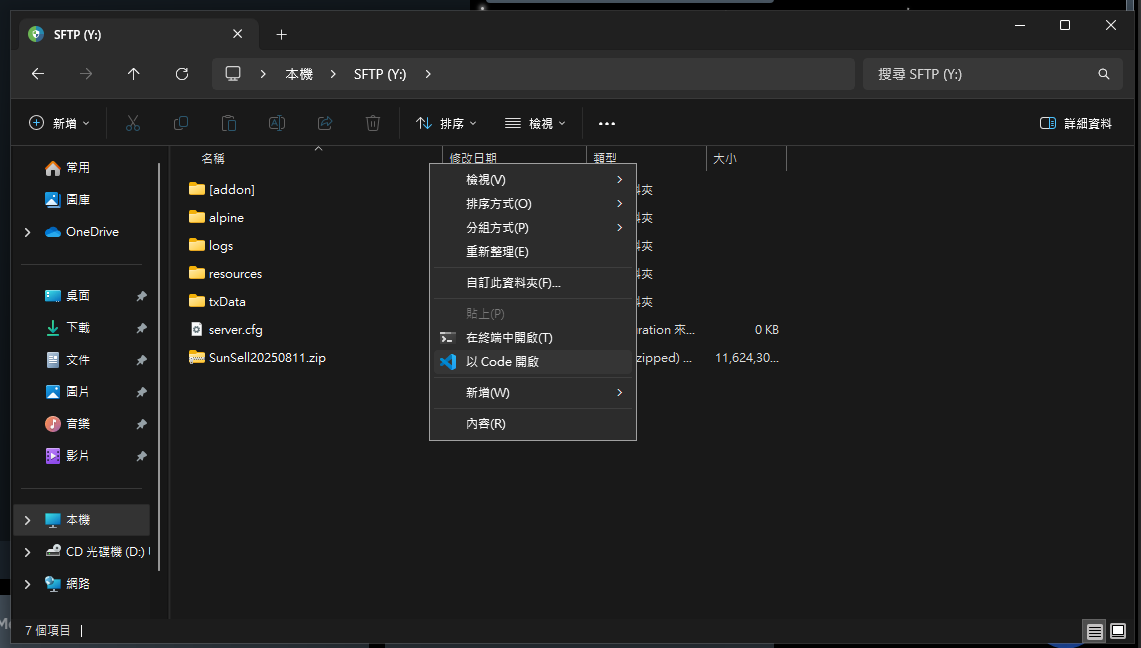Choose 以 Code 開啟 from context menu

(x=502, y=362)
